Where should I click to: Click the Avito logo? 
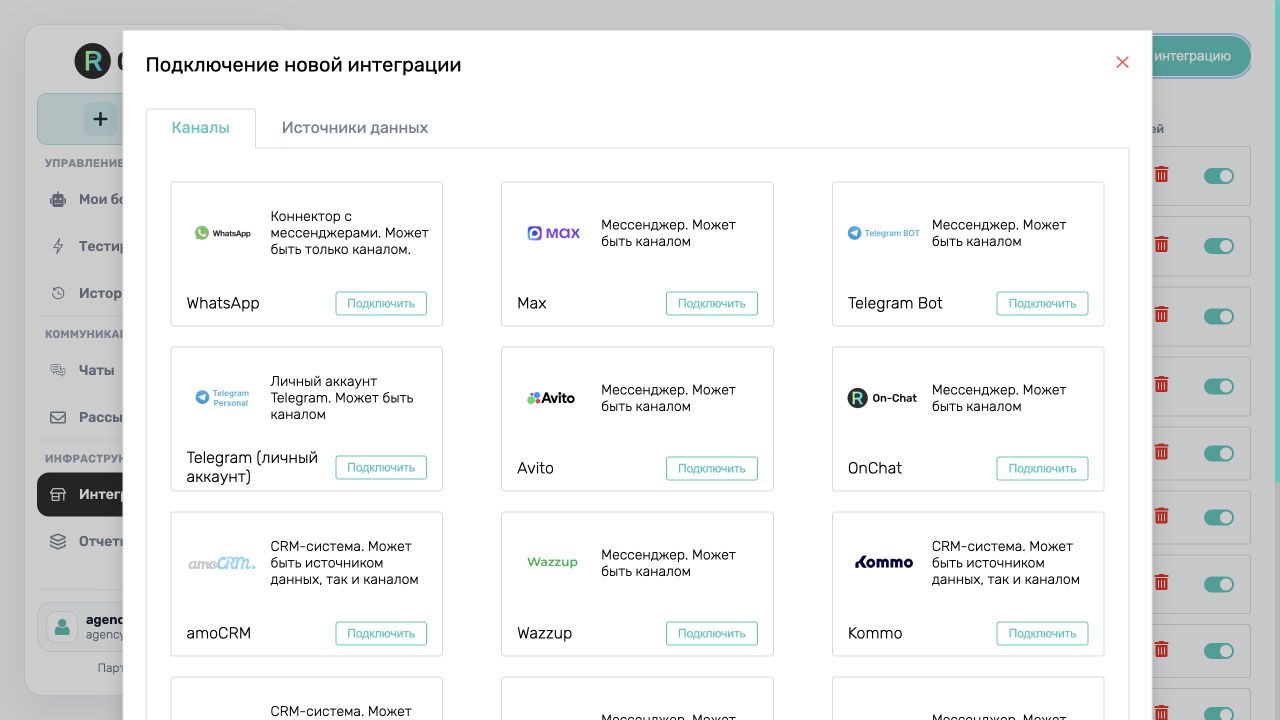pos(551,398)
